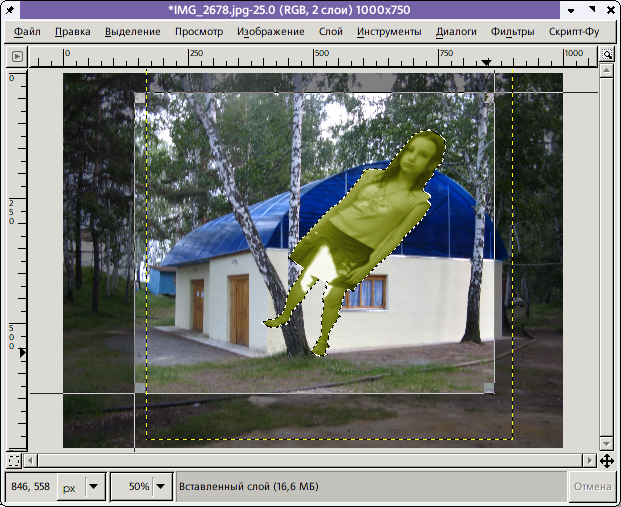Click the zoom-on-resize magnifier icon

pos(607,55)
